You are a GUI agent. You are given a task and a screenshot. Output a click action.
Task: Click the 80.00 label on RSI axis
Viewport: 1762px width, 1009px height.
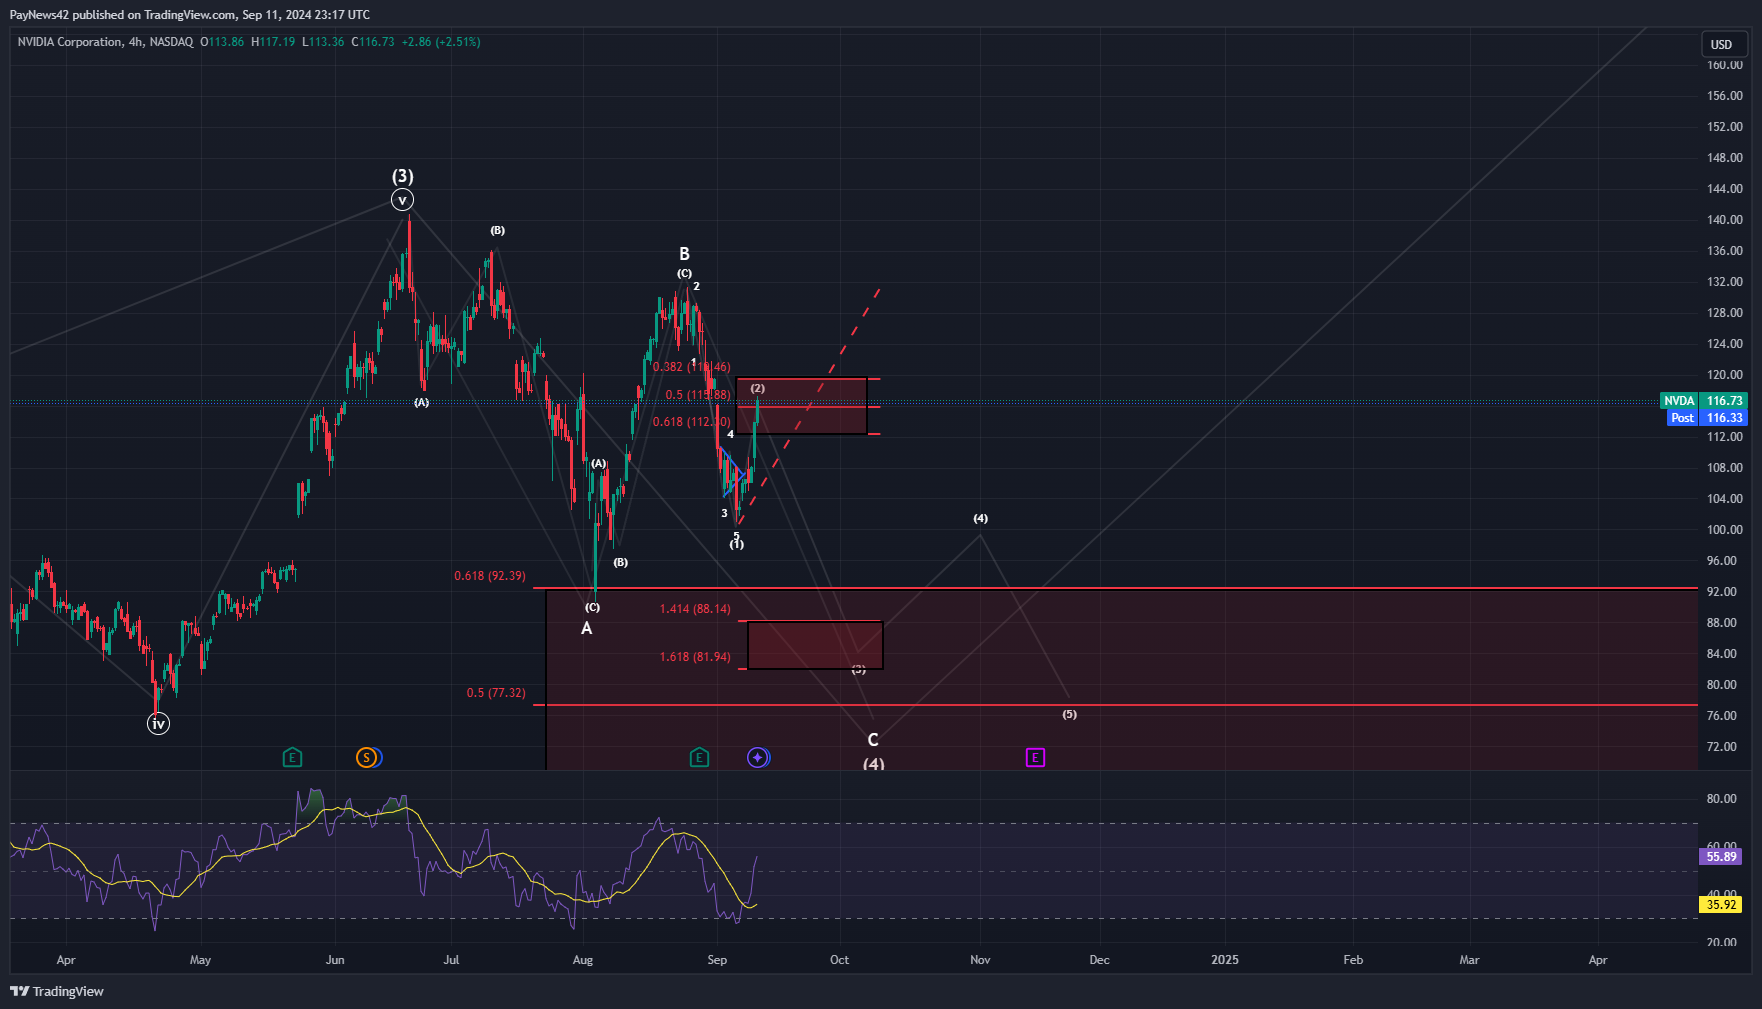click(x=1721, y=798)
